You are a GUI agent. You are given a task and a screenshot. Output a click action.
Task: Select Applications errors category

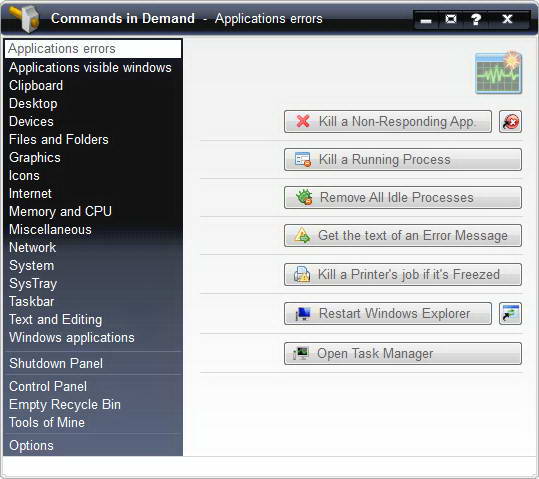click(93, 49)
